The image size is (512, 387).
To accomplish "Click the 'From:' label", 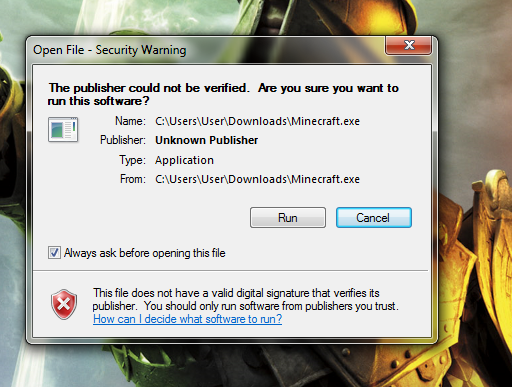I will tap(133, 179).
